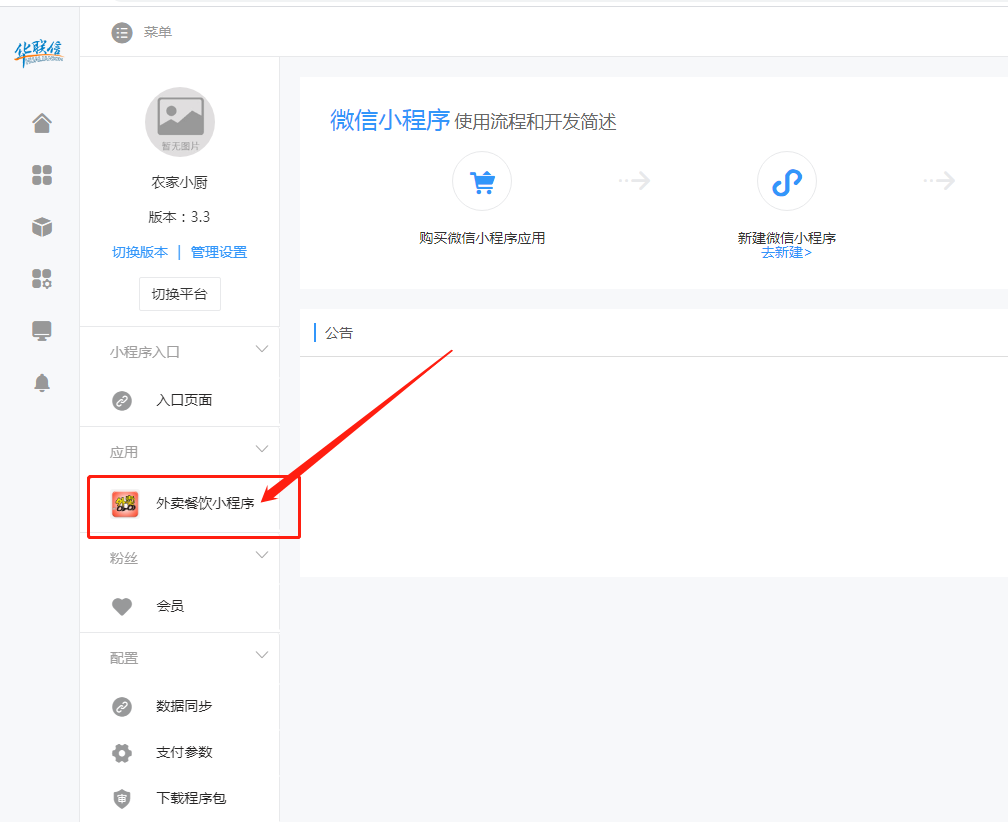Click the link icon beside 数据同步

tap(122, 706)
